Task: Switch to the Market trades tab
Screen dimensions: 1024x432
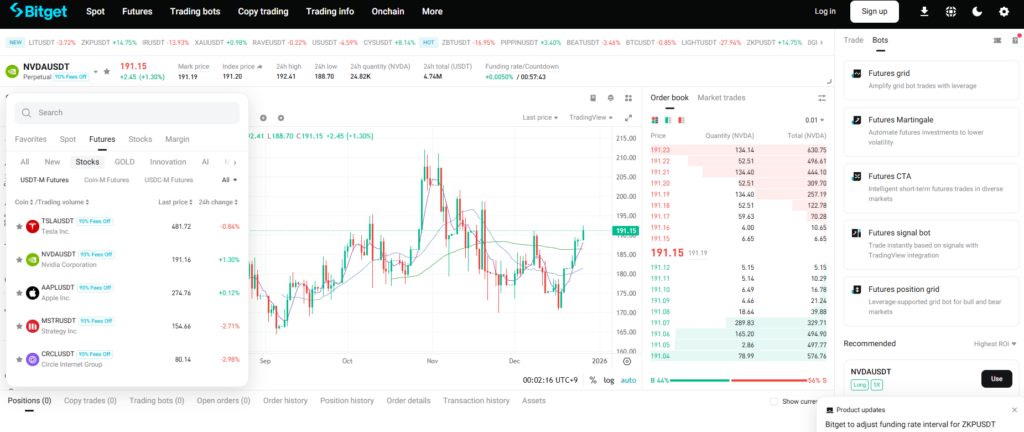Action: (721, 98)
